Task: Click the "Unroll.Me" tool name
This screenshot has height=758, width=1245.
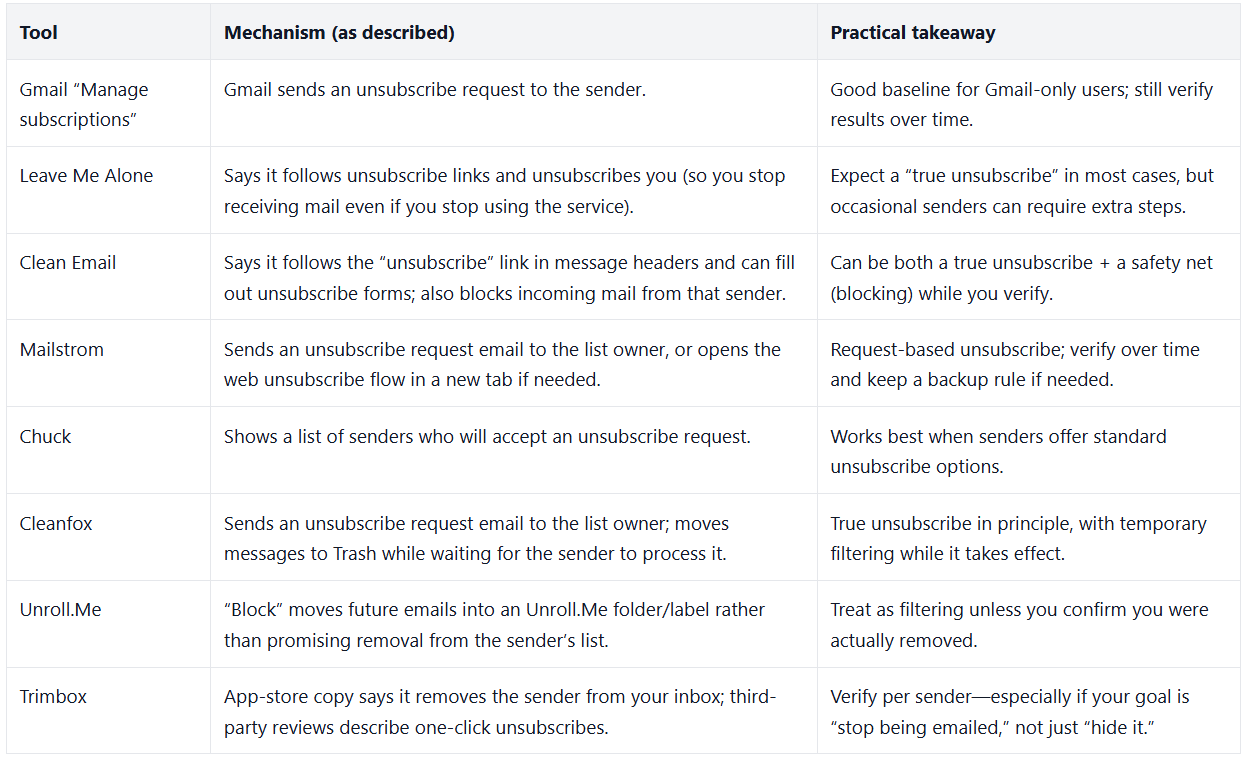Action: (x=60, y=610)
